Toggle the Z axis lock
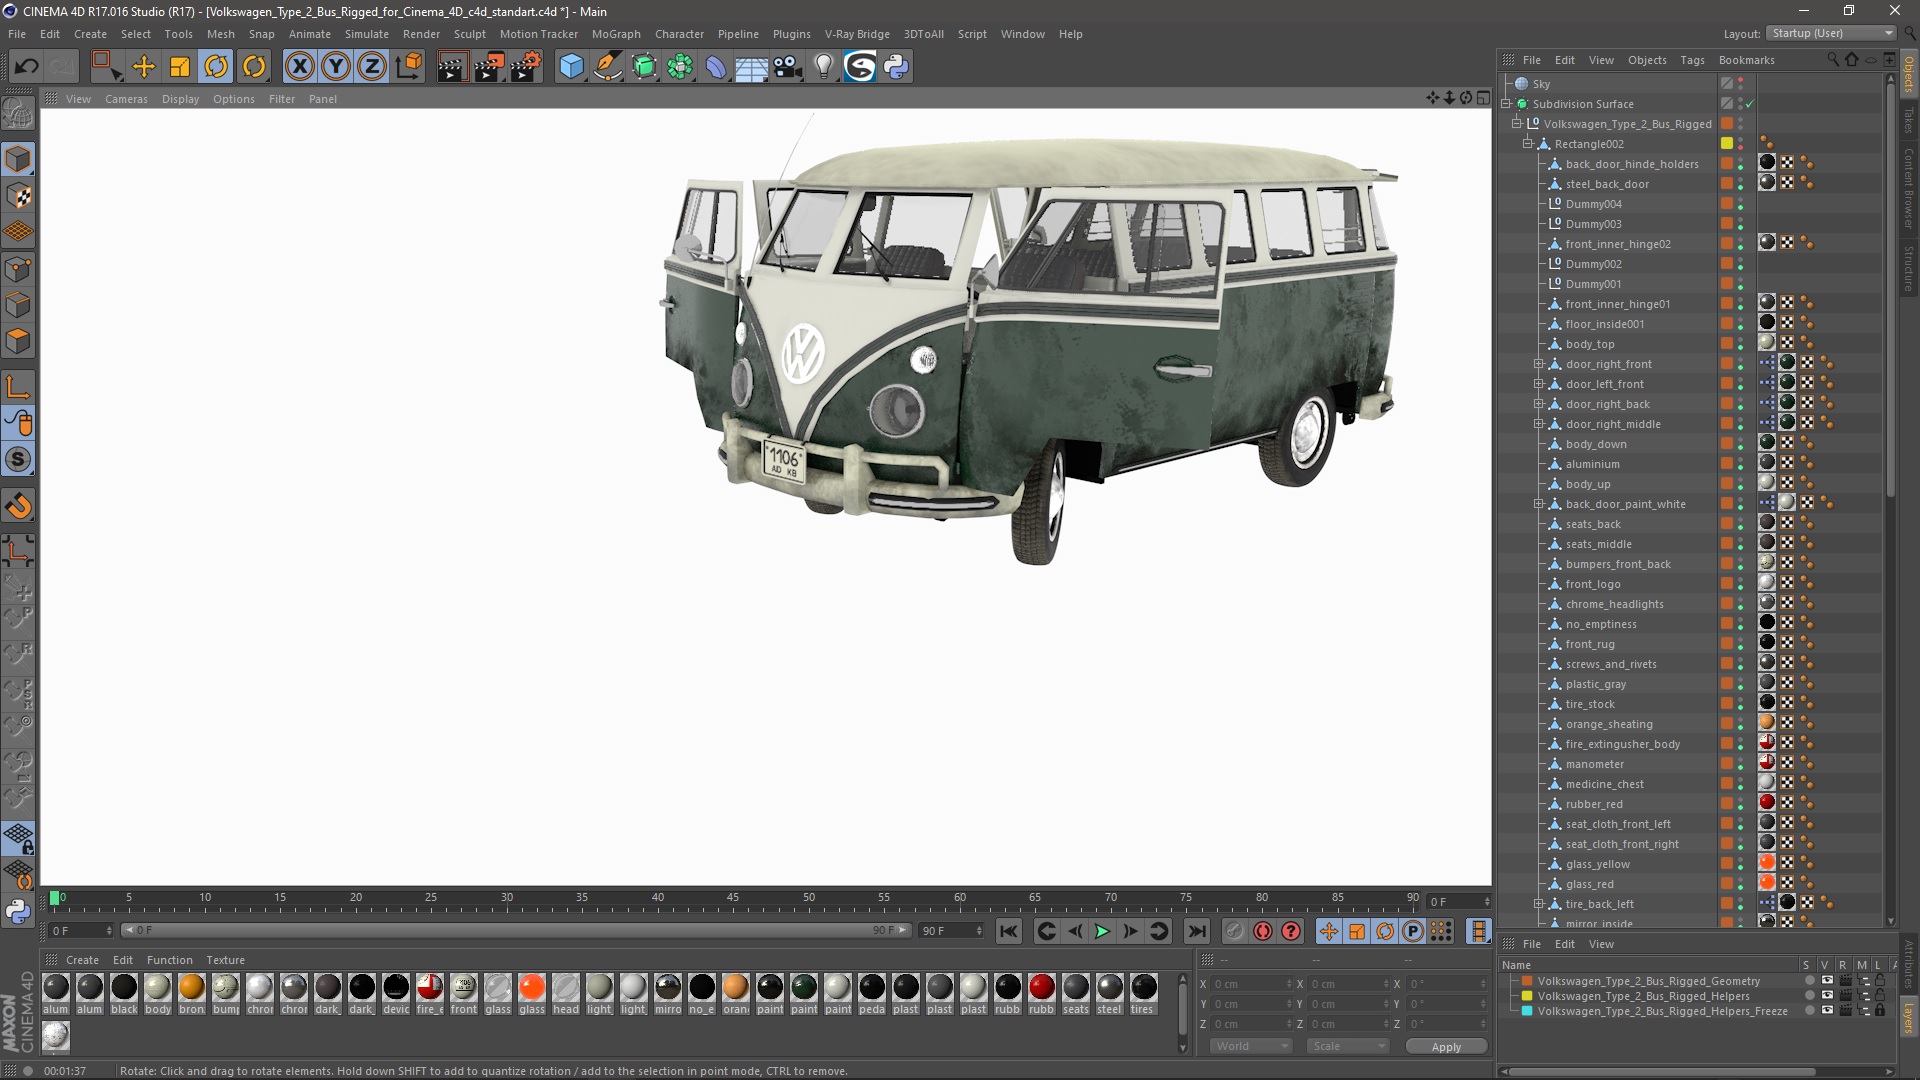The width and height of the screenshot is (1920, 1080). (x=372, y=66)
